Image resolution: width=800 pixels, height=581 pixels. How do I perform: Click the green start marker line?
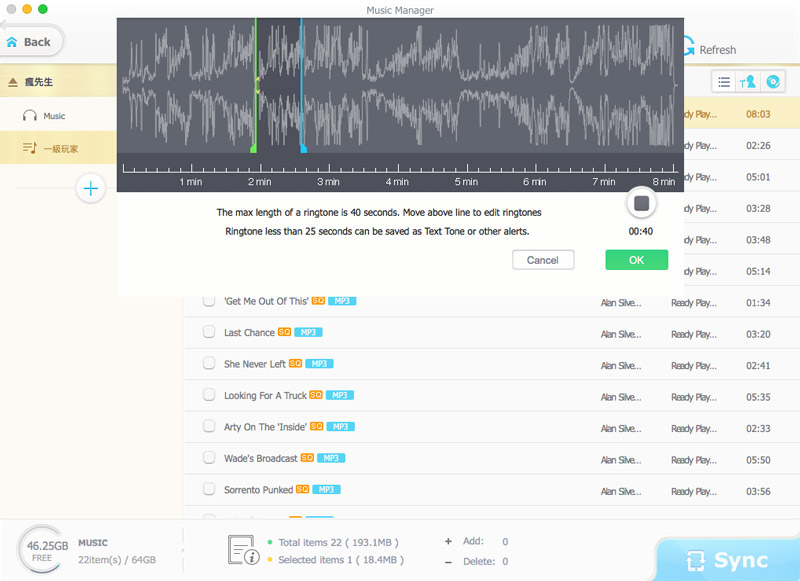tap(255, 90)
